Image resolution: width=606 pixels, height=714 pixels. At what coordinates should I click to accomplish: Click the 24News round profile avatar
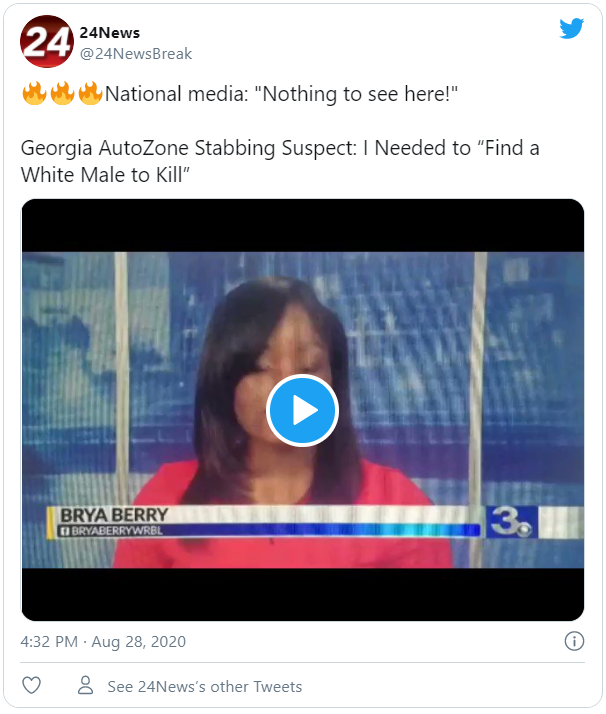pyautogui.click(x=46, y=41)
